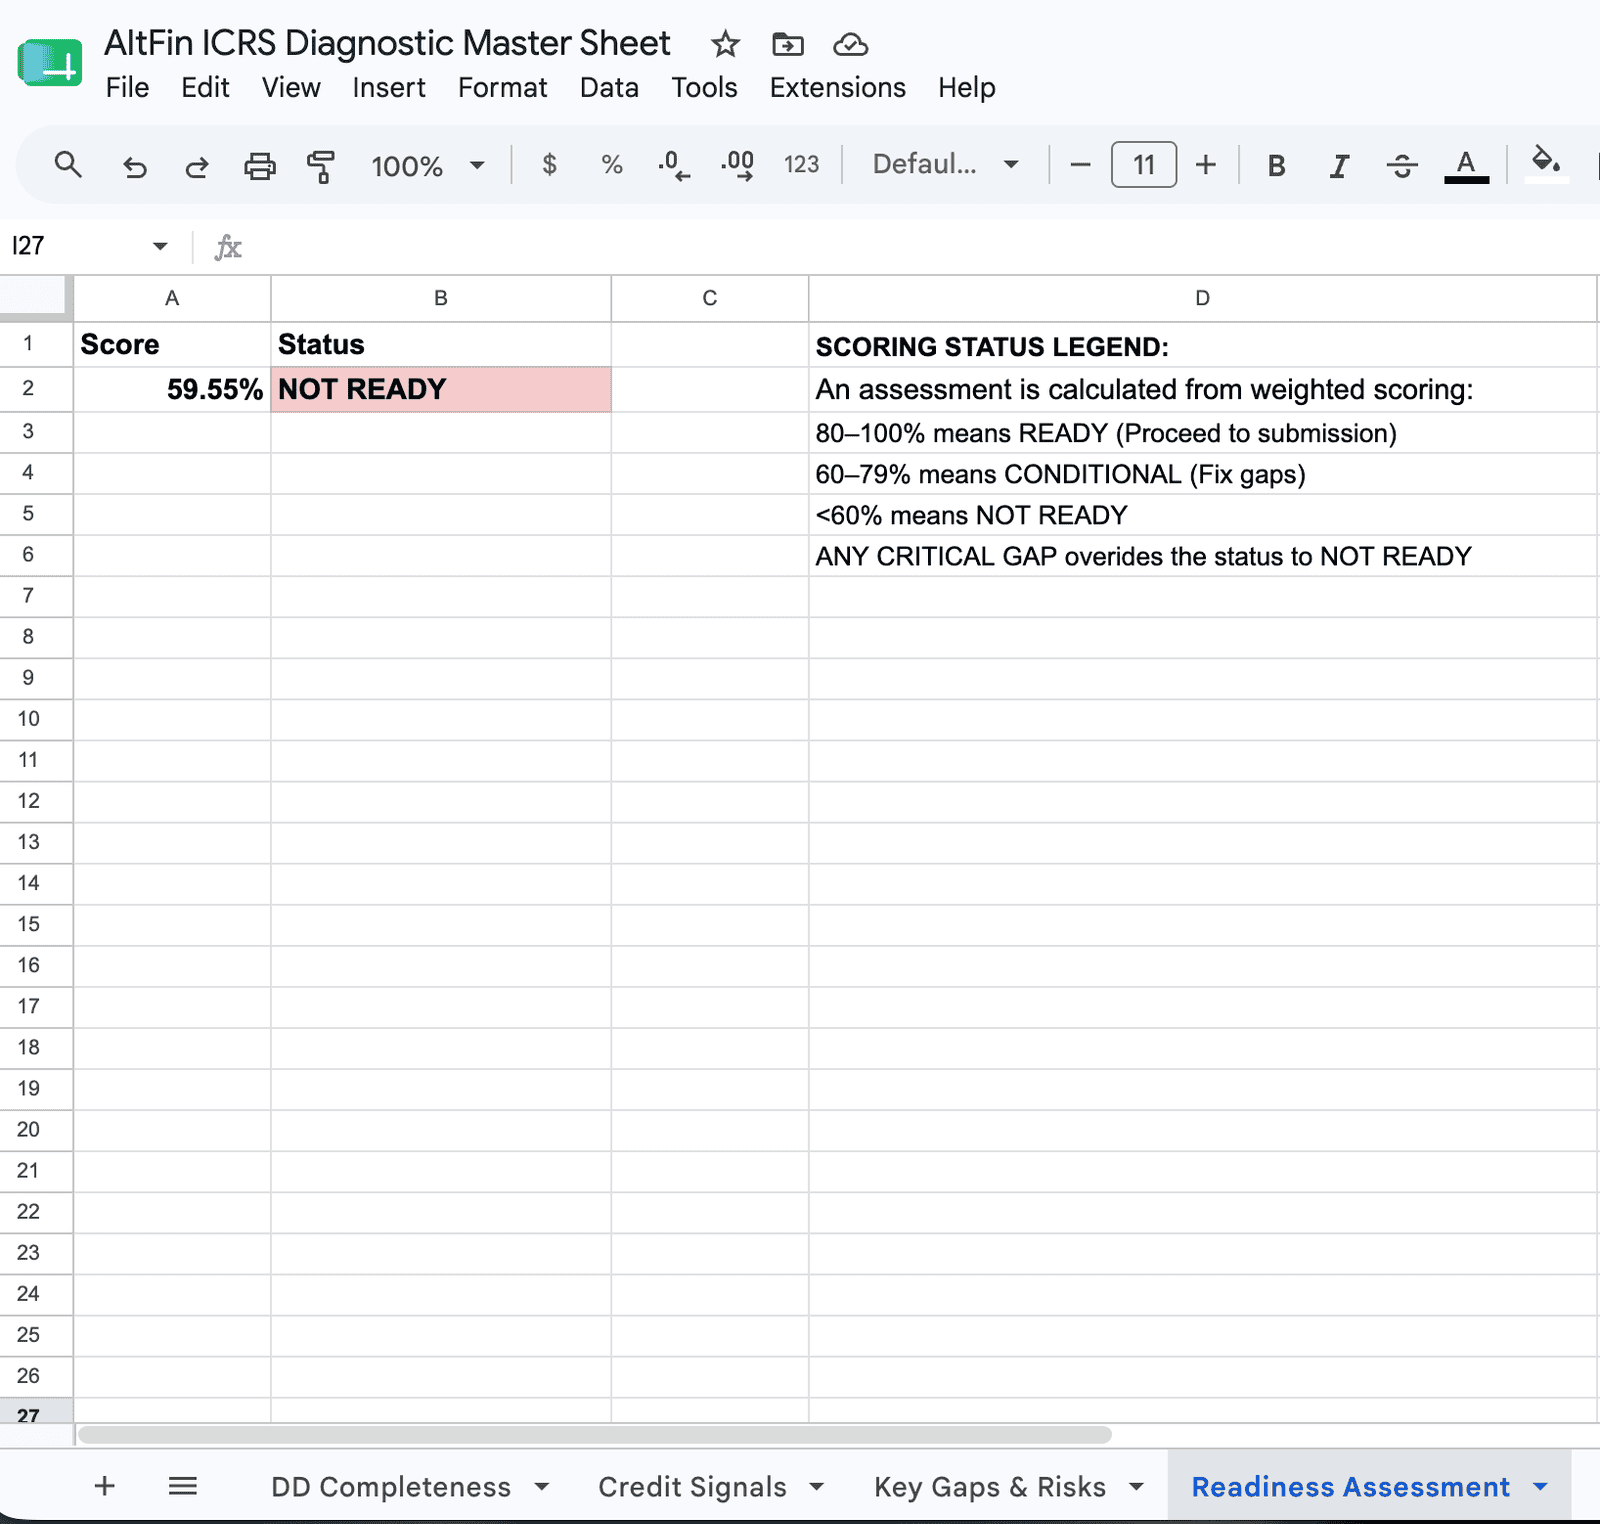View cloud save status icon
This screenshot has width=1600, height=1524.
click(x=850, y=44)
